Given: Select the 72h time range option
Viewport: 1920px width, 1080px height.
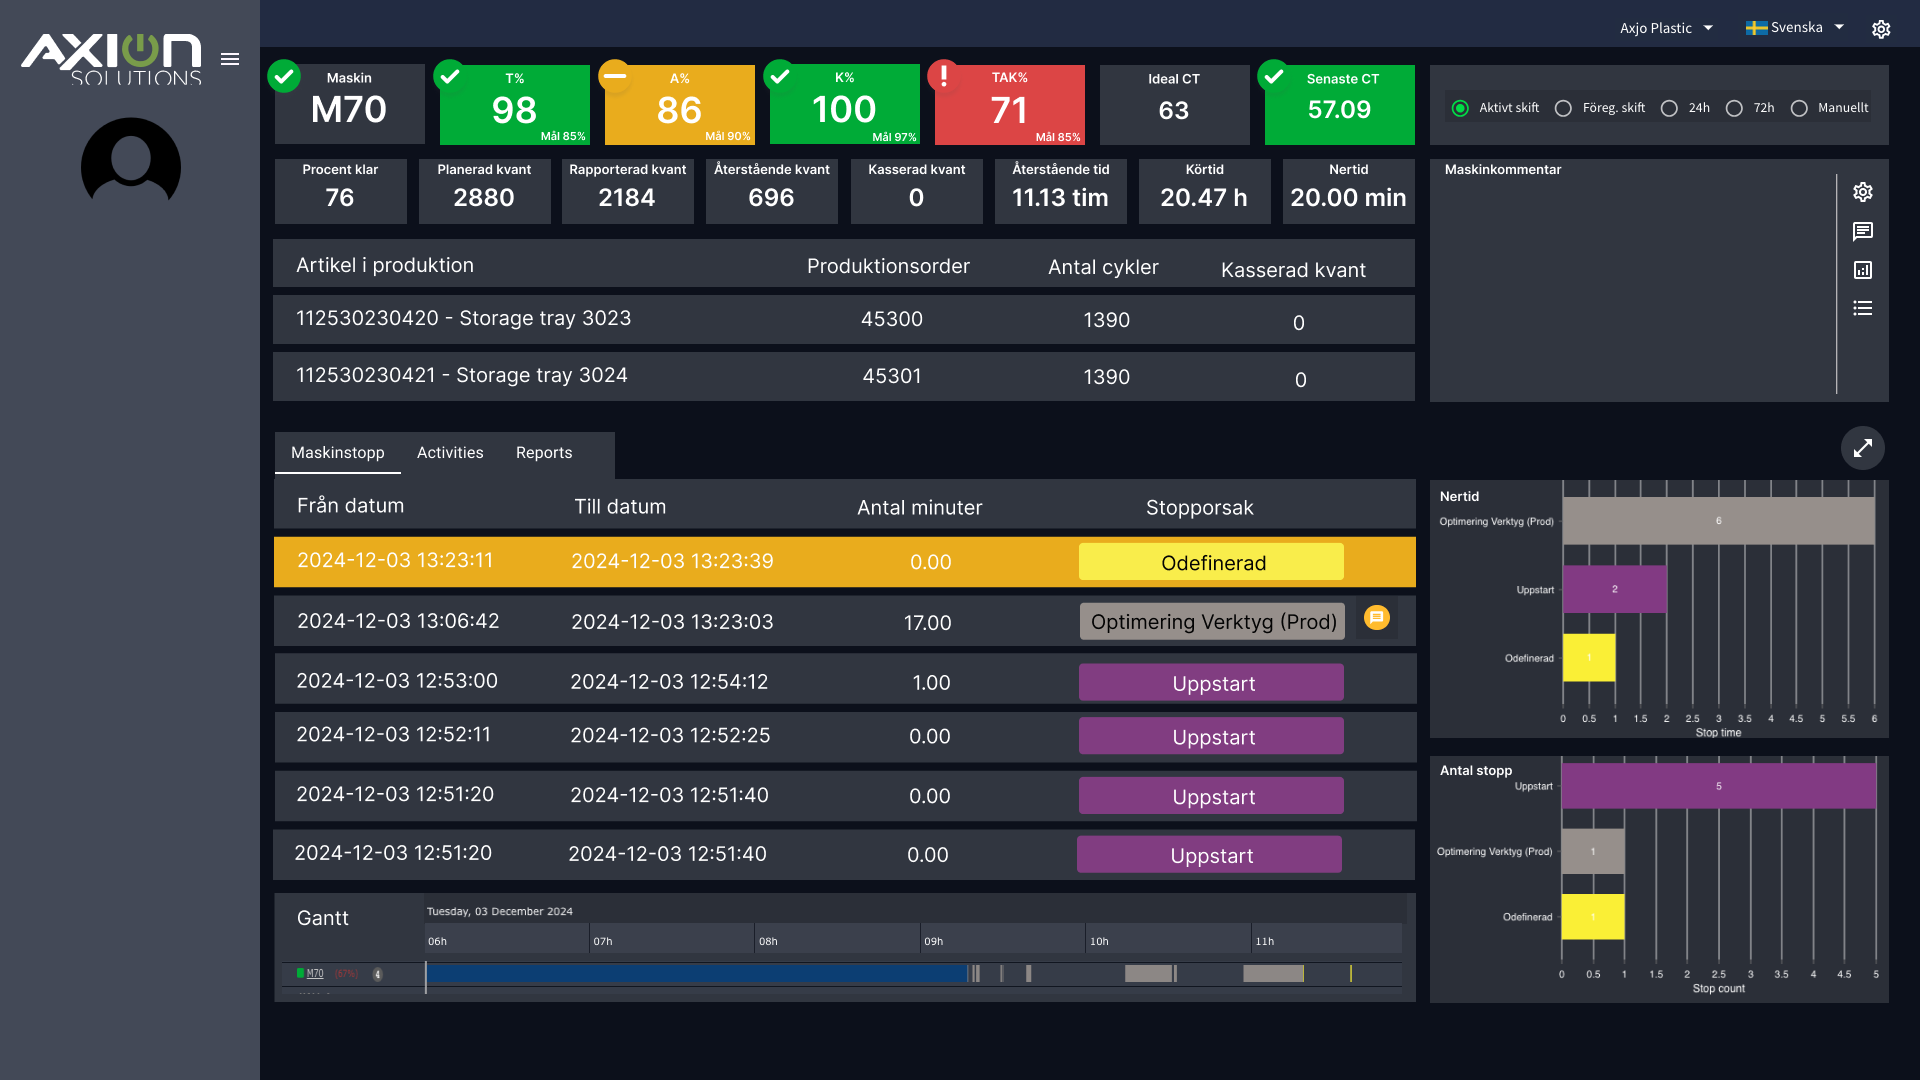Looking at the screenshot, I should [1734, 108].
